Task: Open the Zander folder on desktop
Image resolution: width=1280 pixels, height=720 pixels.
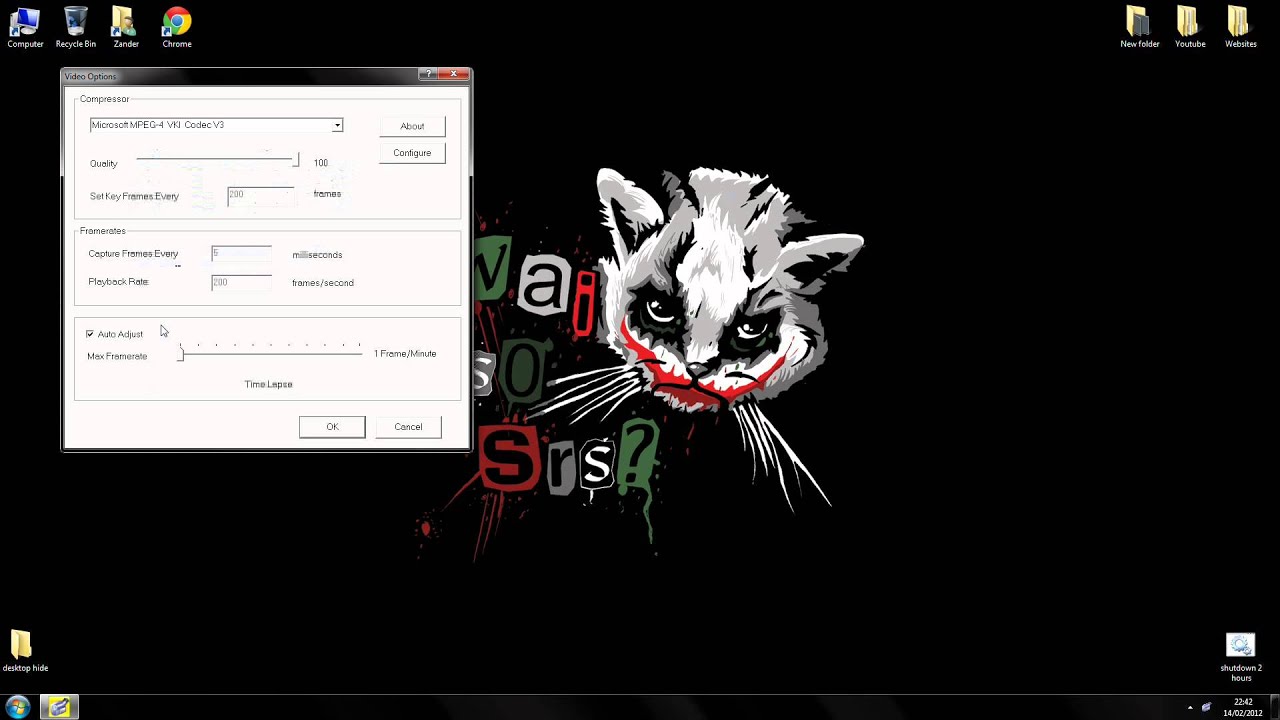Action: coord(126,28)
